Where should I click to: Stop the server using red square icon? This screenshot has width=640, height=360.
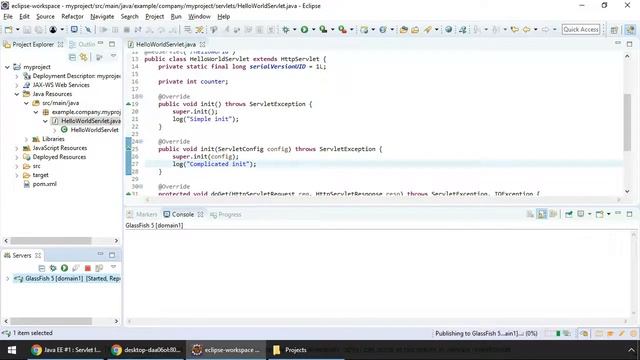(87, 268)
